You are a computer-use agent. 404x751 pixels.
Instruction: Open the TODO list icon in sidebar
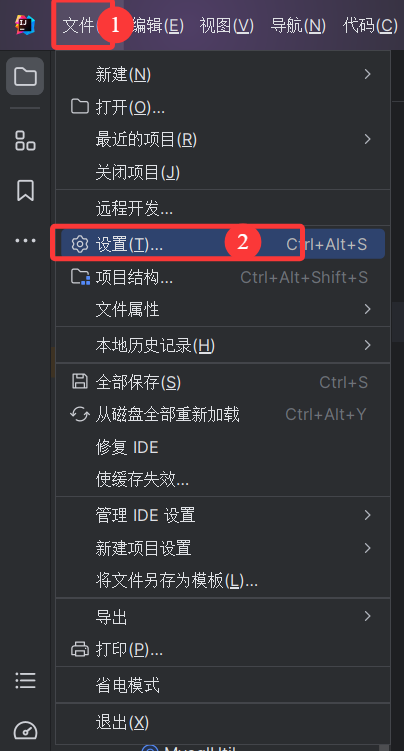pos(25,680)
